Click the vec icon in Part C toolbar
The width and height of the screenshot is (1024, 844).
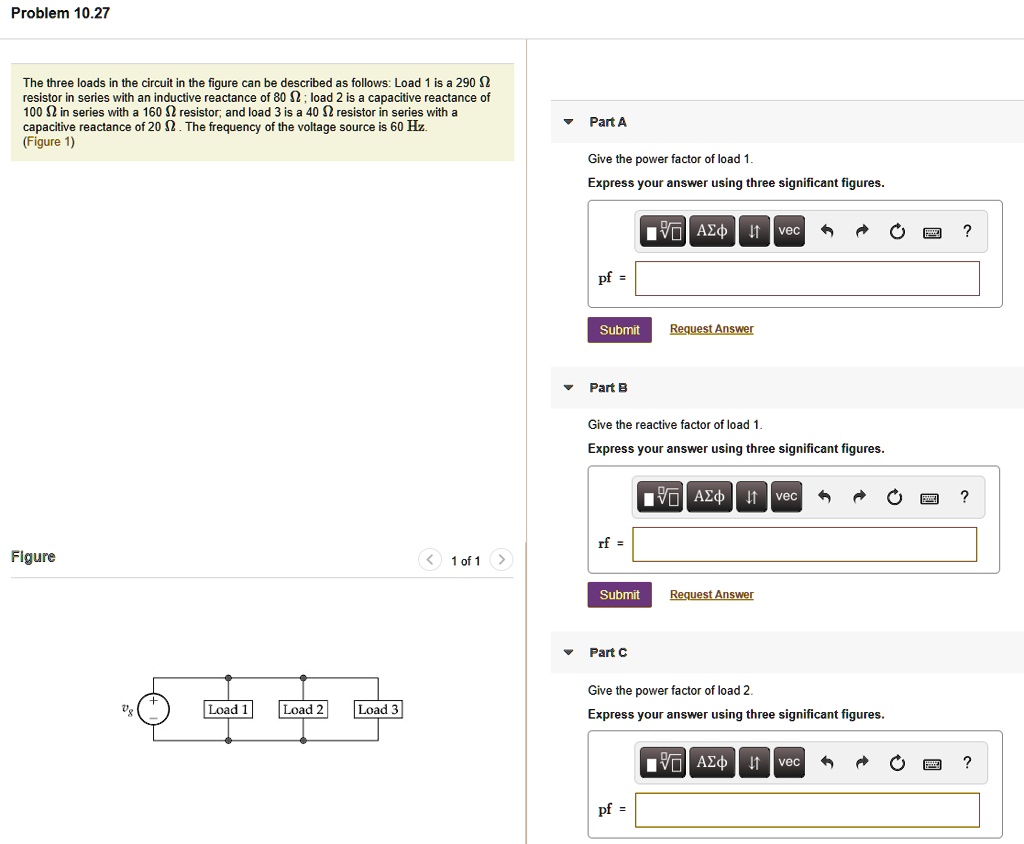pos(789,762)
